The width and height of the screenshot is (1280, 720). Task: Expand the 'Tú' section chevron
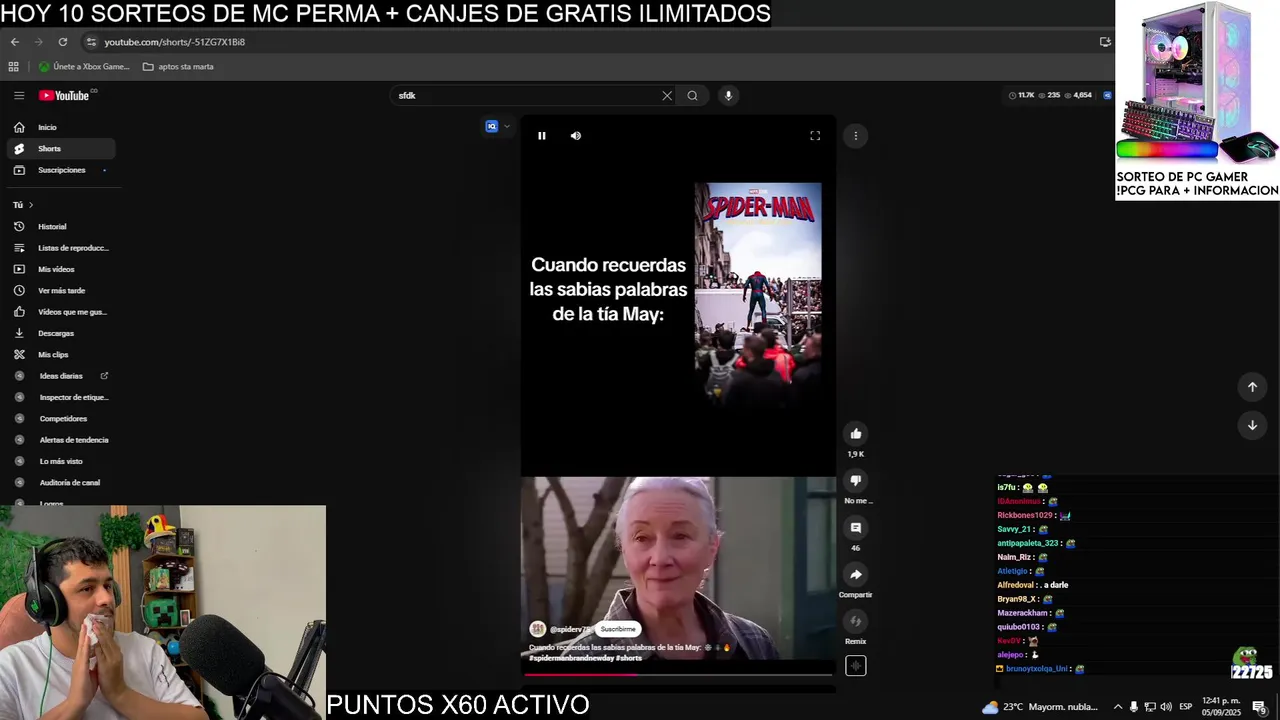pyautogui.click(x=31, y=205)
